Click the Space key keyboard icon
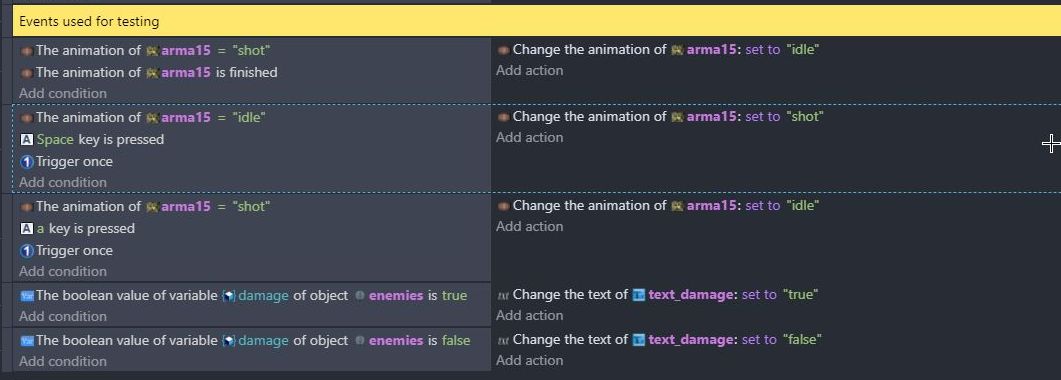Viewport: 1061px width, 380px height. 26,140
